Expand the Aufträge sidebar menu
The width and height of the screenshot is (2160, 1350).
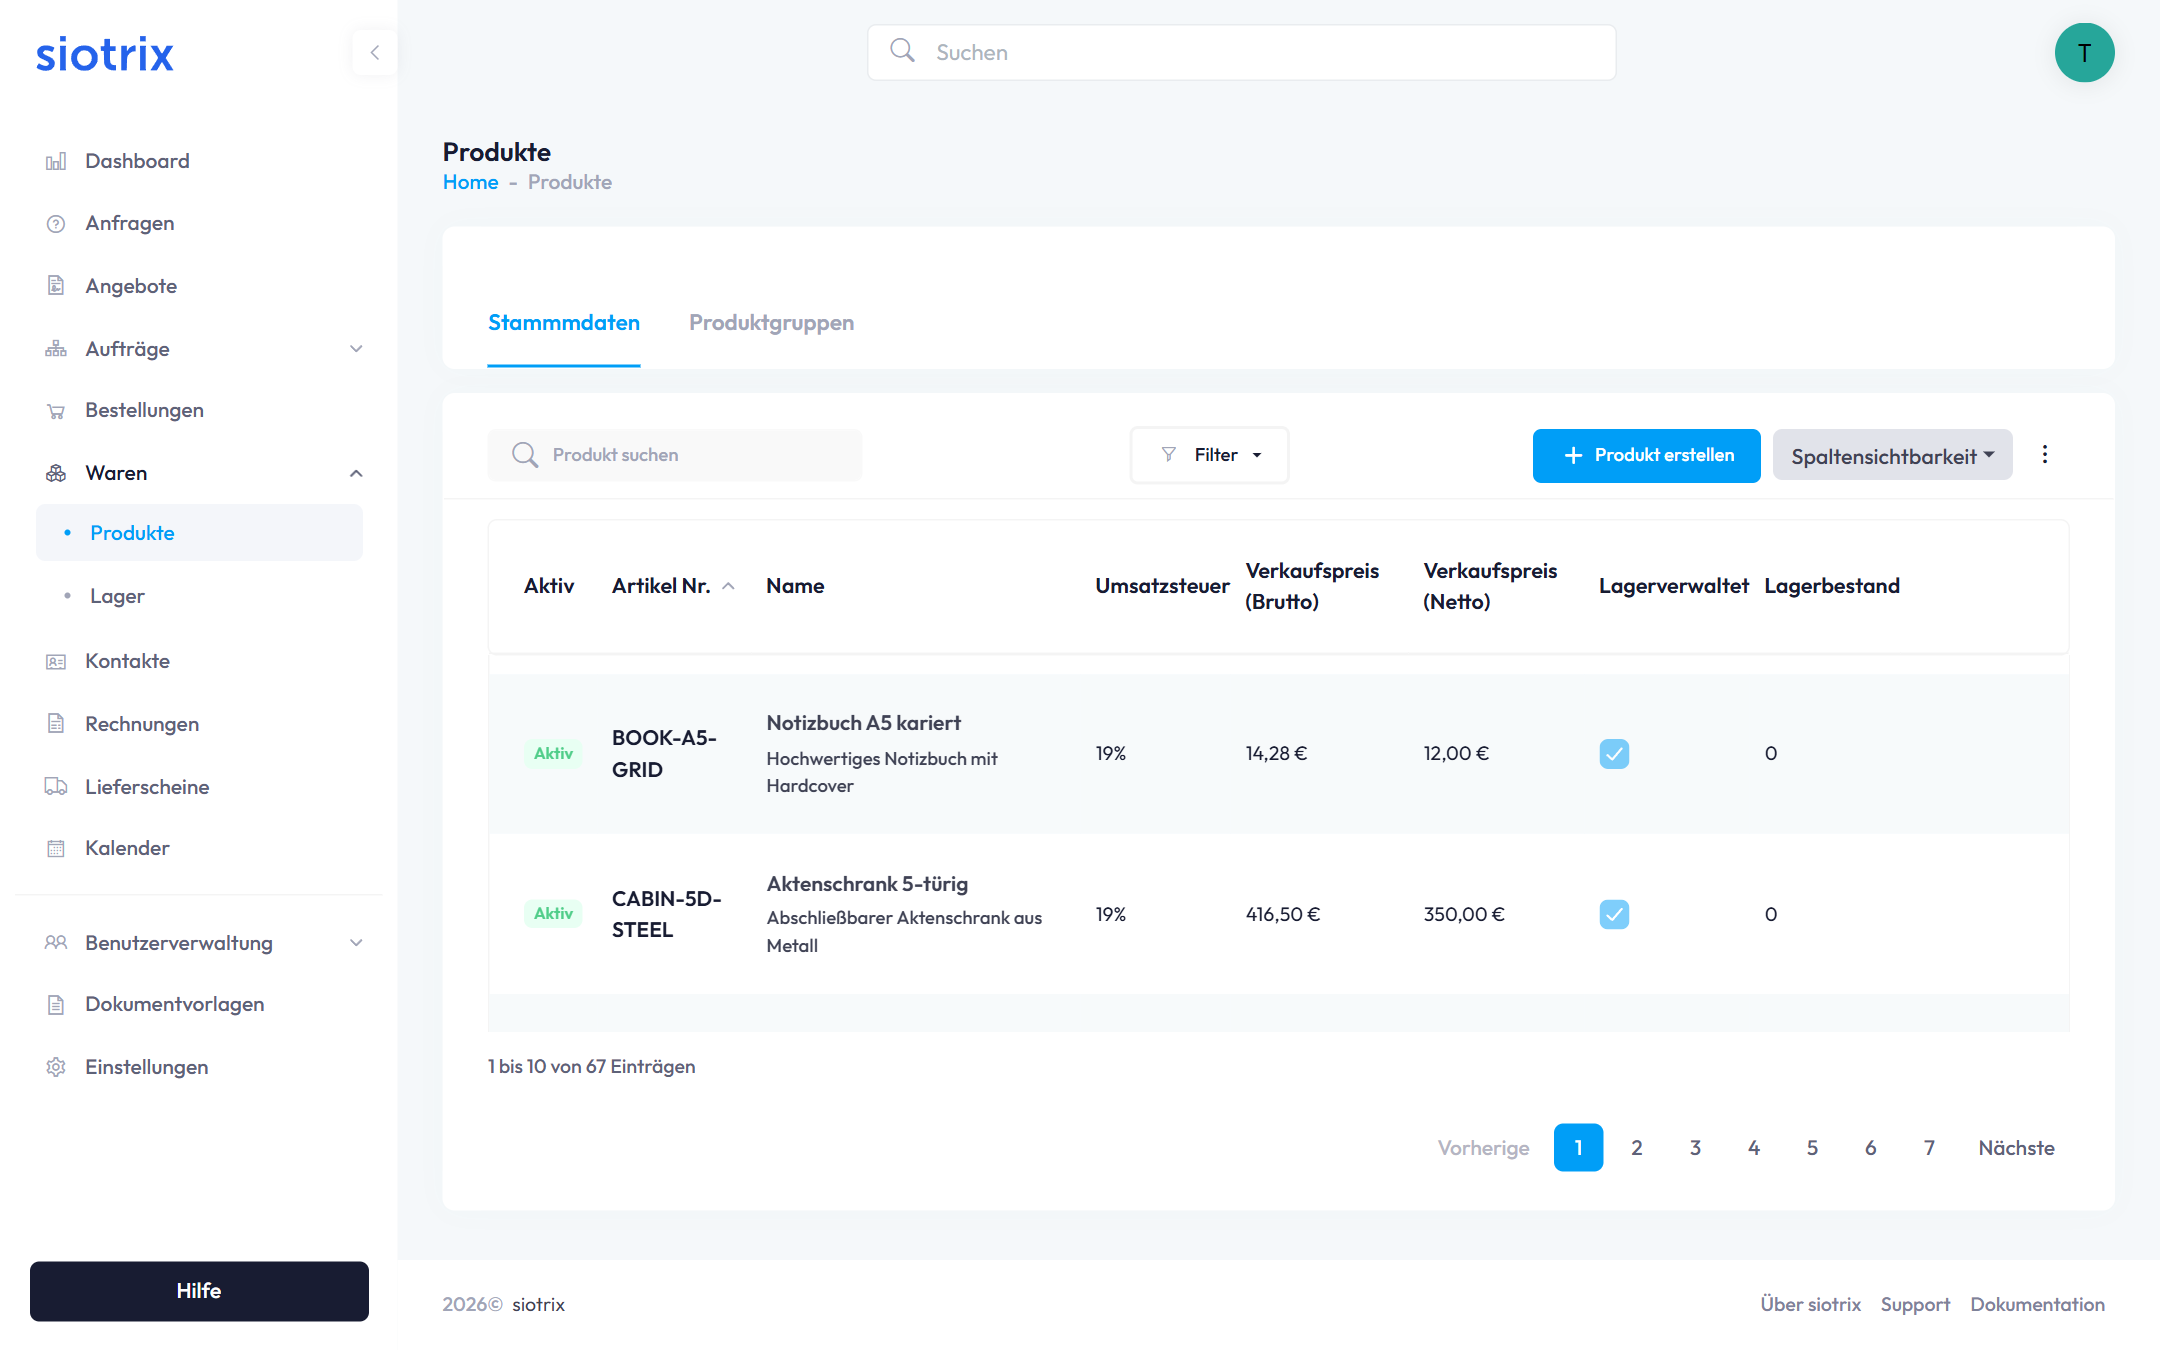pos(356,349)
